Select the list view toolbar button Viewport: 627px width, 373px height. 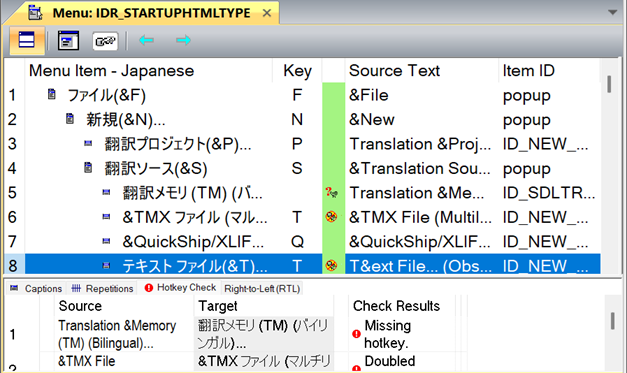coord(27,40)
